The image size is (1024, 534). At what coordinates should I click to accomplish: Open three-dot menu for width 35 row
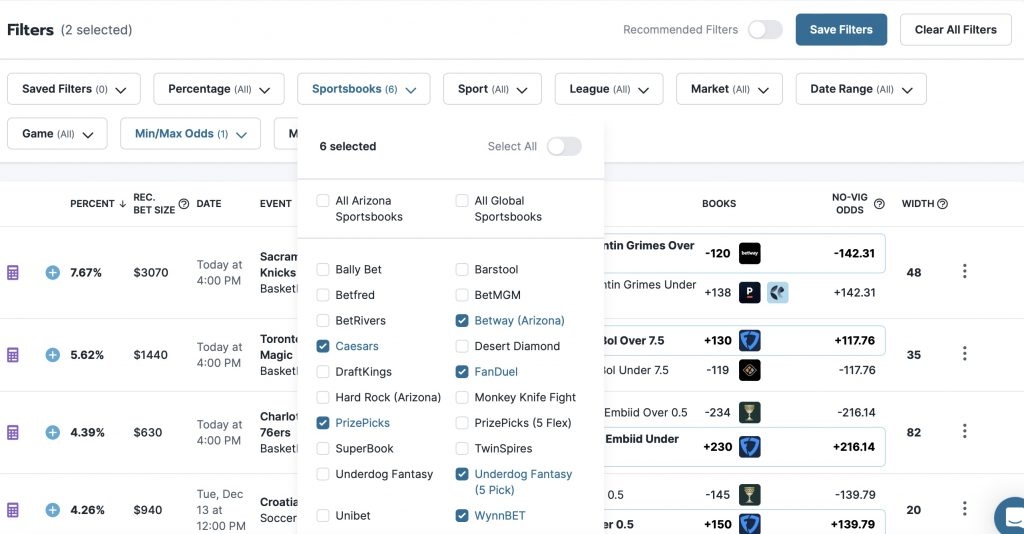(x=965, y=353)
